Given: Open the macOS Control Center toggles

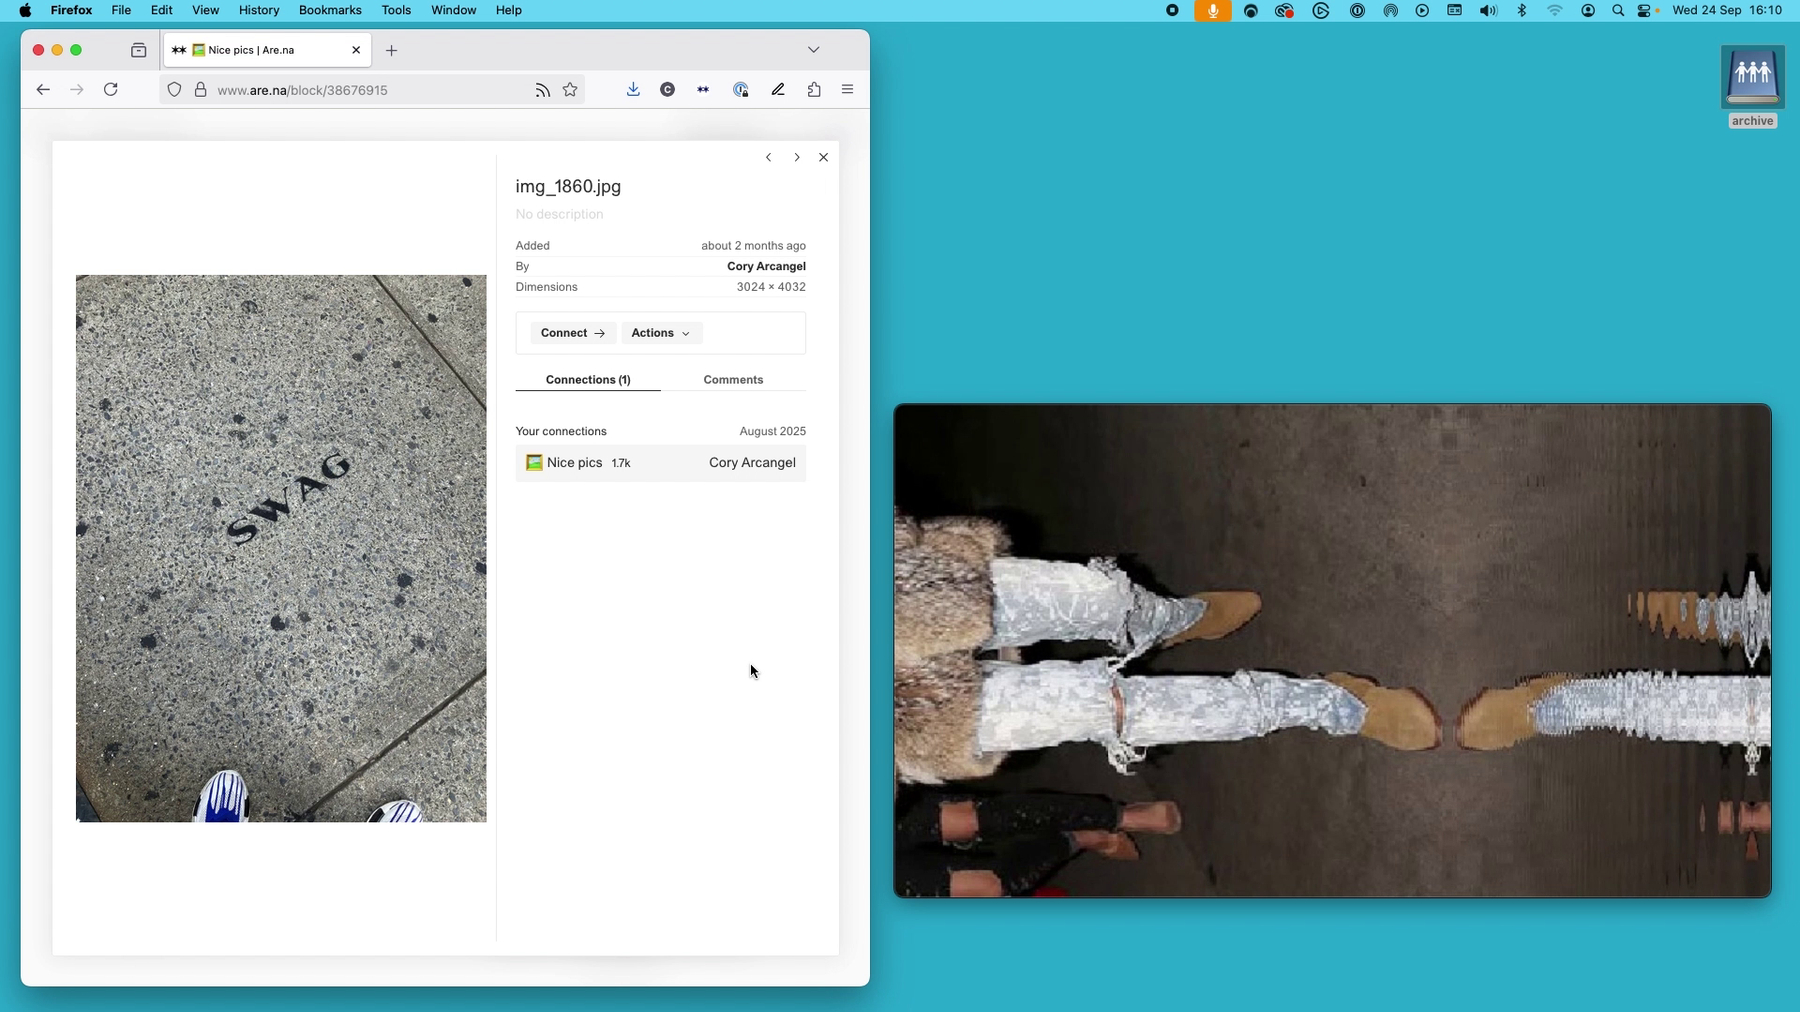Looking at the screenshot, I should pyautogui.click(x=1644, y=11).
